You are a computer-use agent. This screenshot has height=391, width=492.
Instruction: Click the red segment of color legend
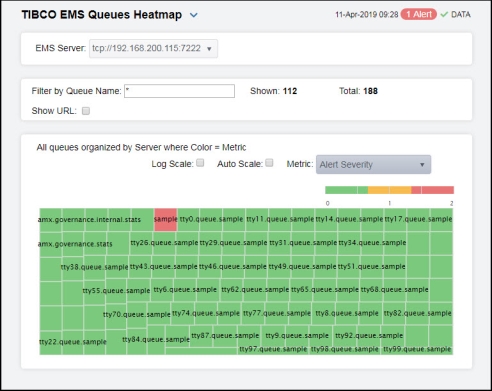tap(432, 190)
